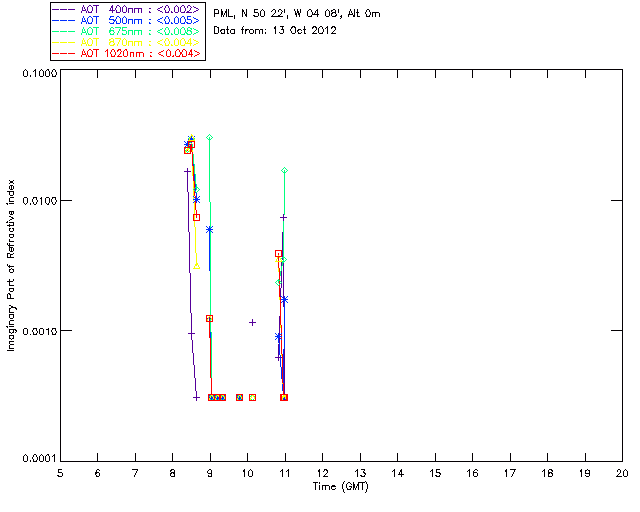Viewport: 640px width, 512px height.
Task: Click the AOT 400nm legend entry
Action: (127, 9)
